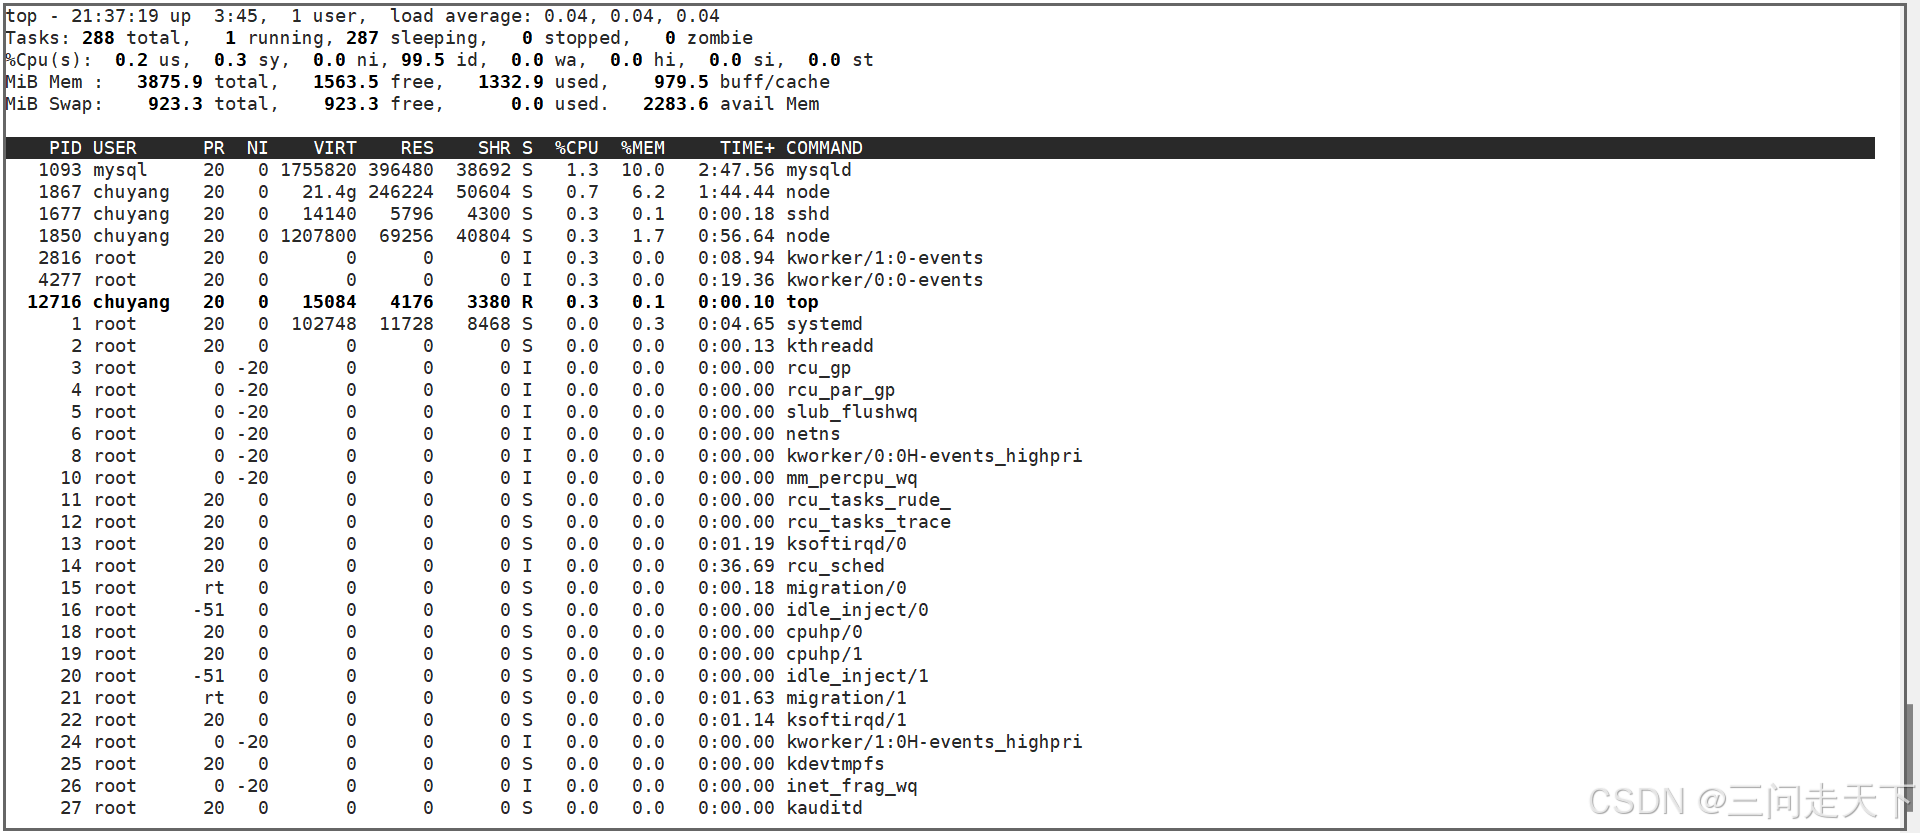Click PID 12716 in bold row
The height and width of the screenshot is (833, 1920).
point(54,302)
